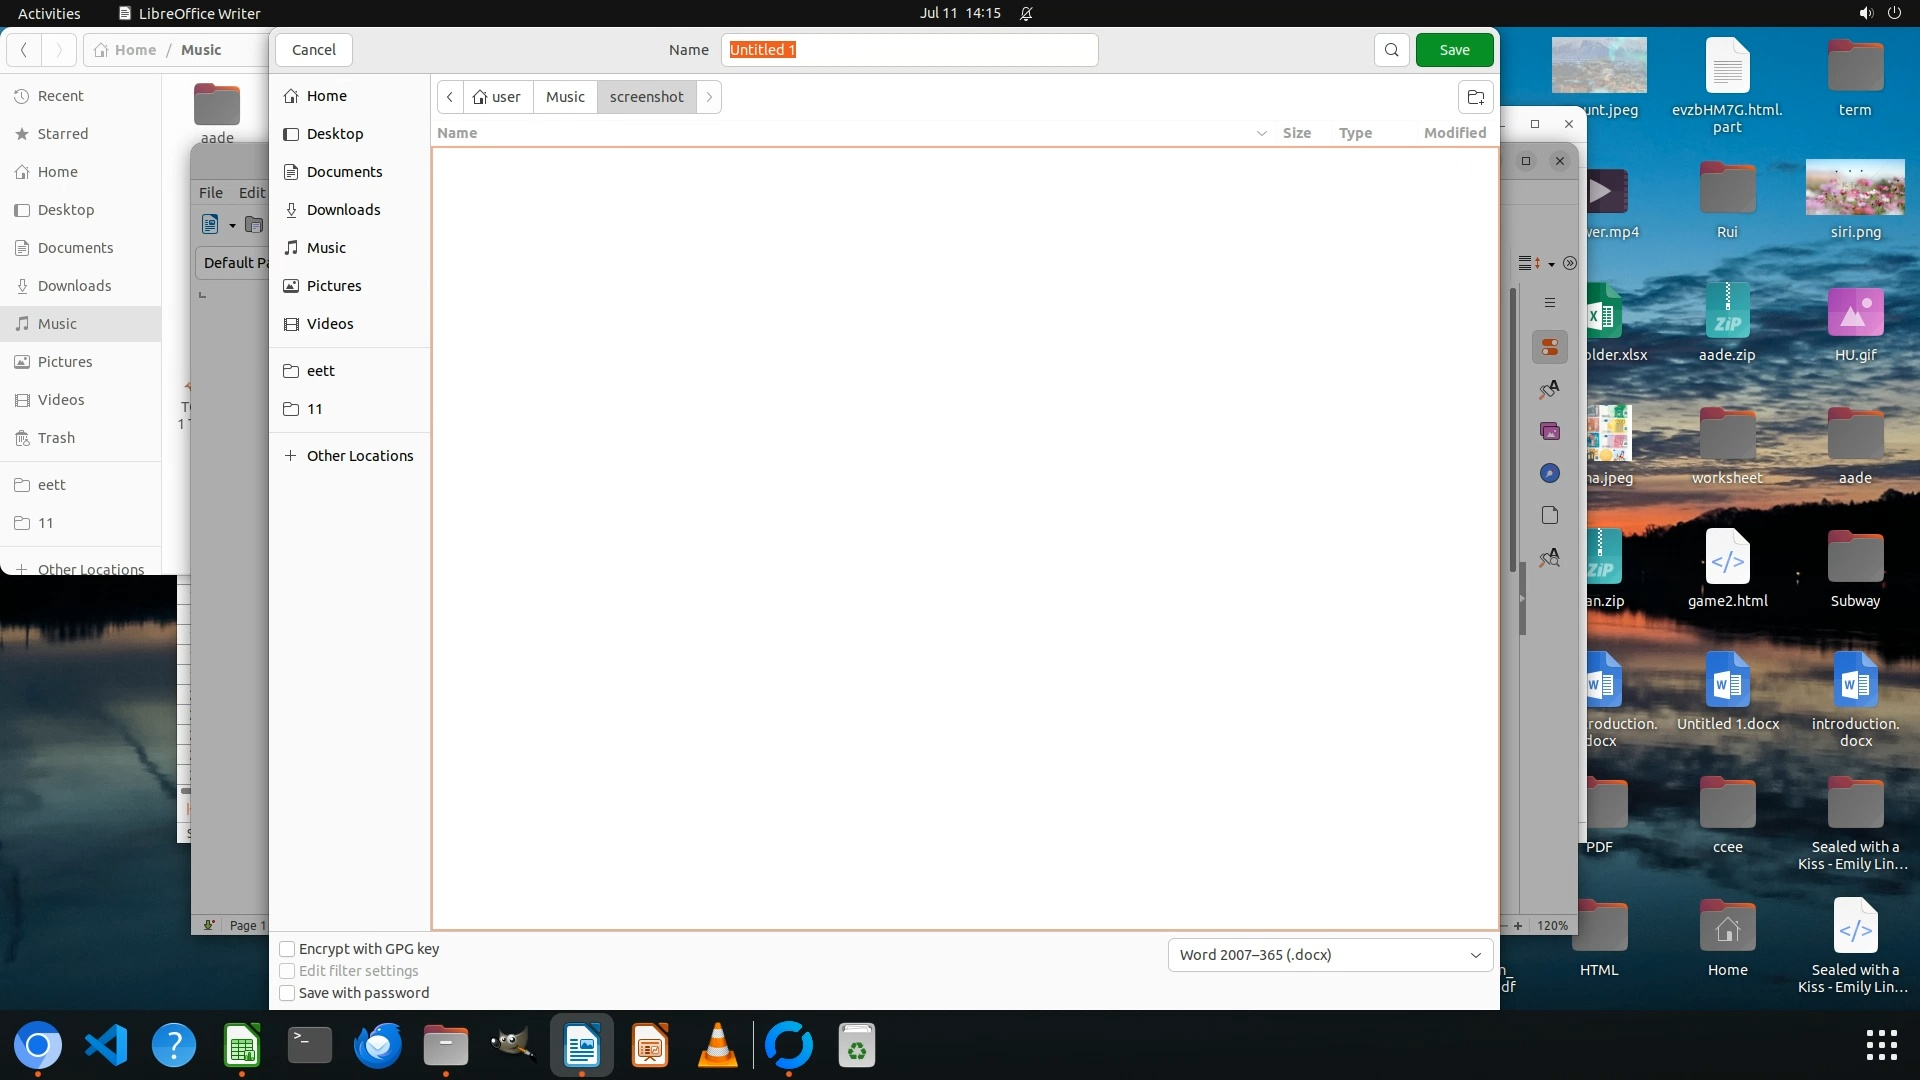Open Styles sidebar icon
1920x1080 pixels.
click(1549, 389)
